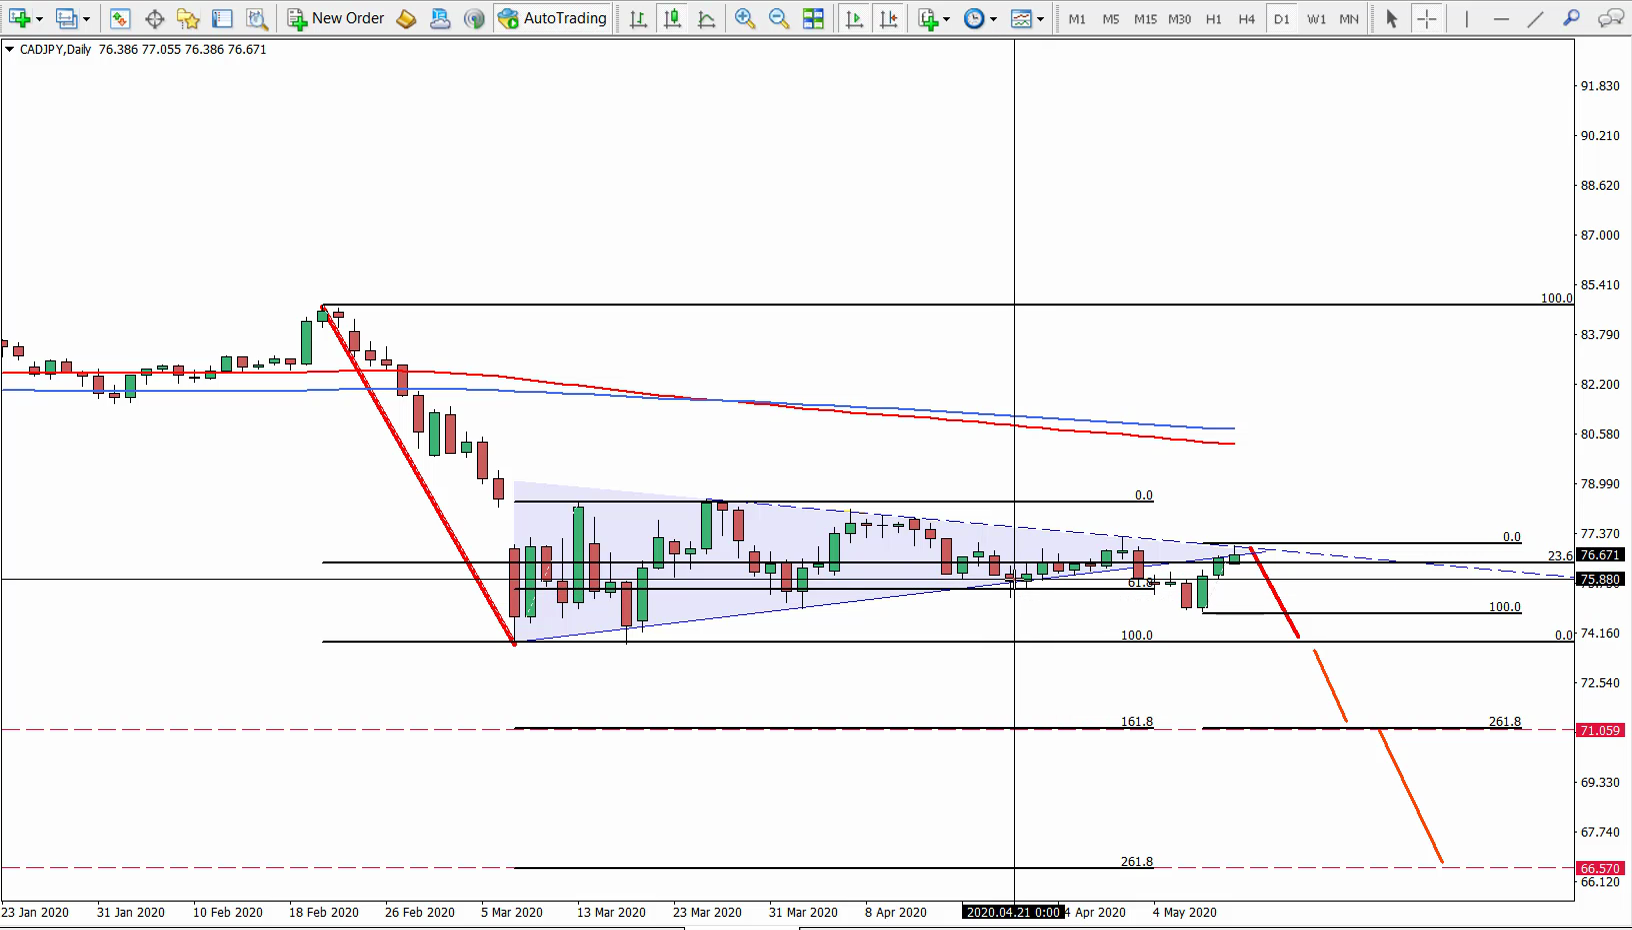
Task: Open the Signals radio-wave icon
Action: (474, 18)
